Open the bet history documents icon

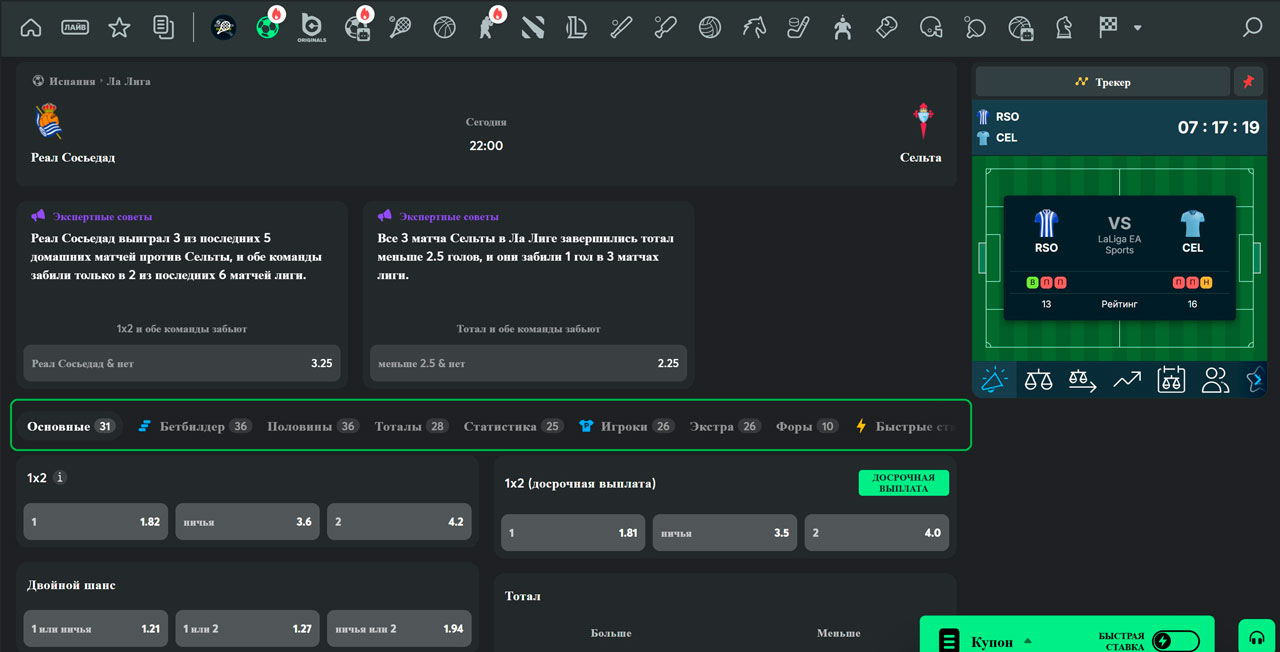pyautogui.click(x=163, y=28)
